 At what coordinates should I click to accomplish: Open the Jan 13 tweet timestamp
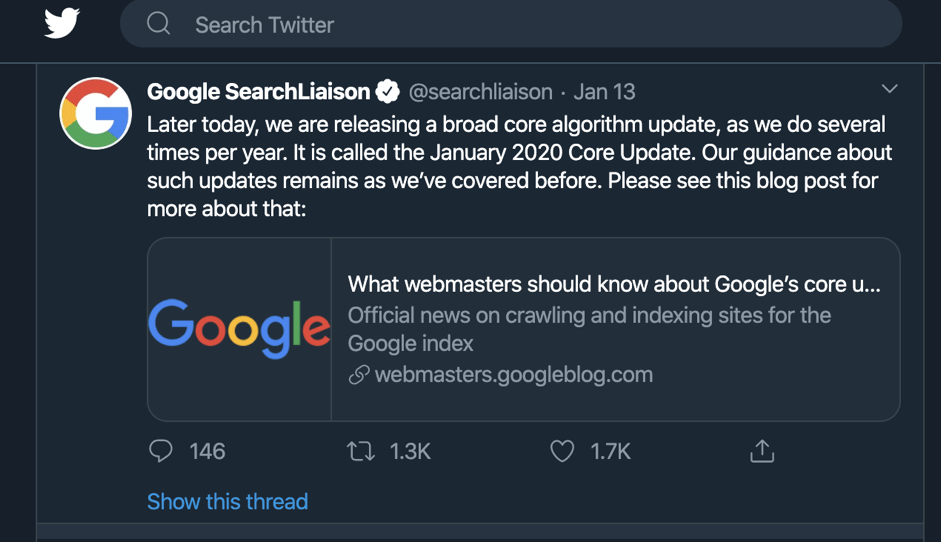pyautogui.click(x=604, y=92)
